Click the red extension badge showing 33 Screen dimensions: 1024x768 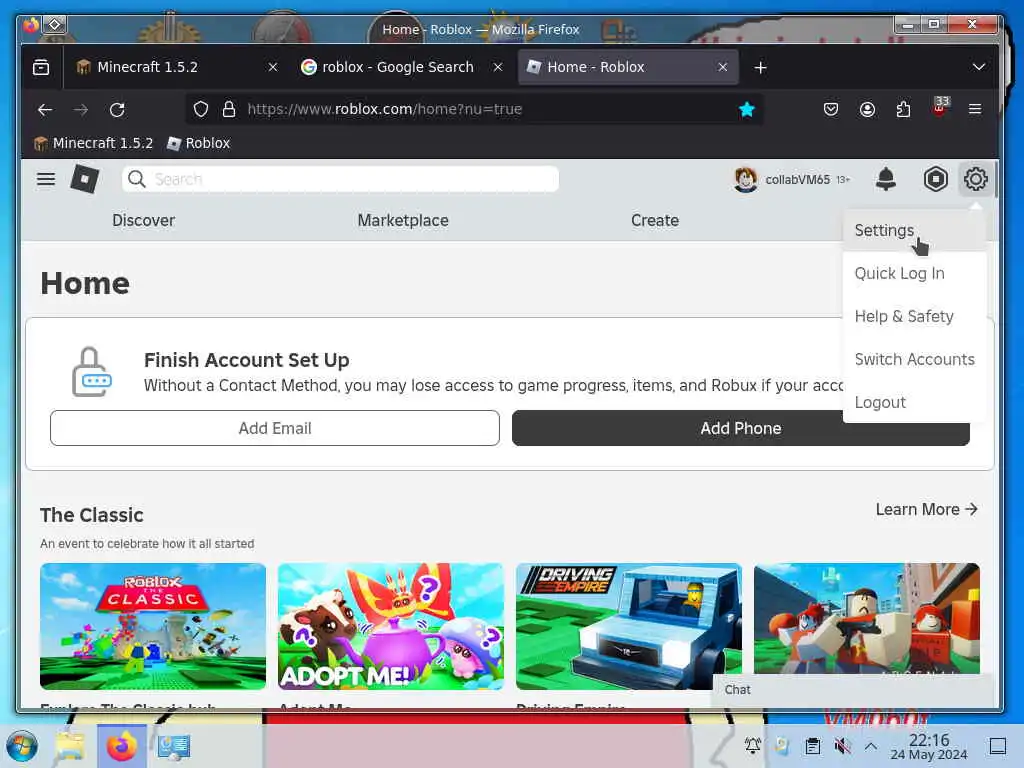click(x=940, y=106)
